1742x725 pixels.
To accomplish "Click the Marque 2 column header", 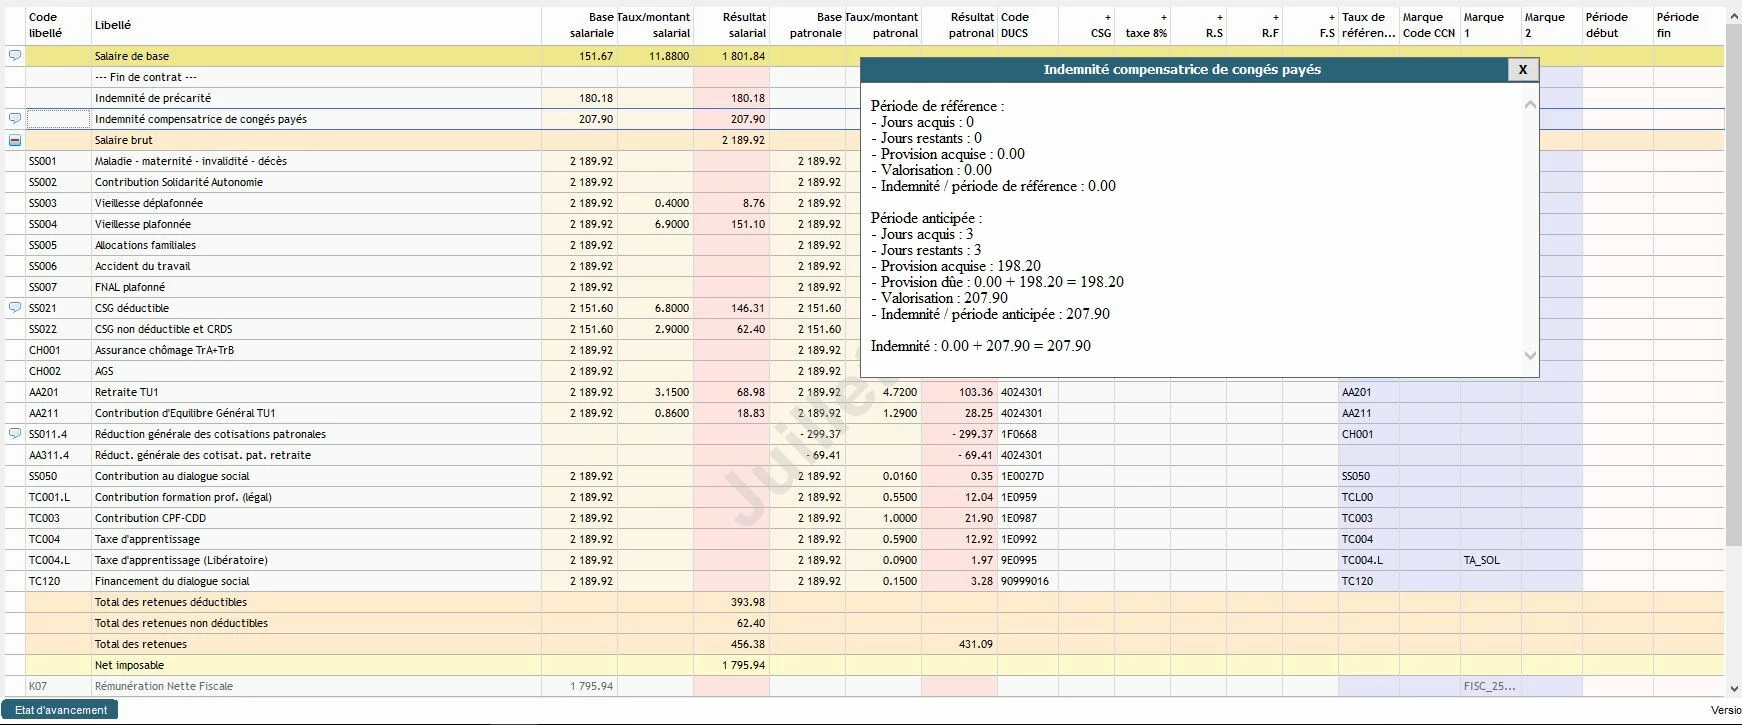I will [1552, 25].
